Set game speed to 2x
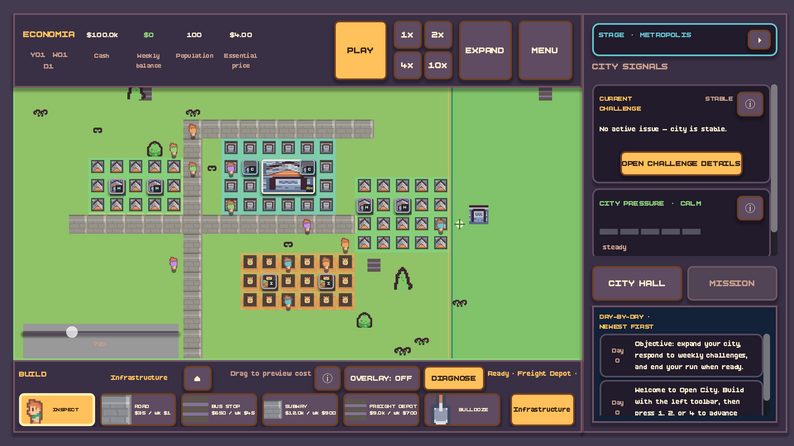The width and height of the screenshot is (794, 446). 438,35
